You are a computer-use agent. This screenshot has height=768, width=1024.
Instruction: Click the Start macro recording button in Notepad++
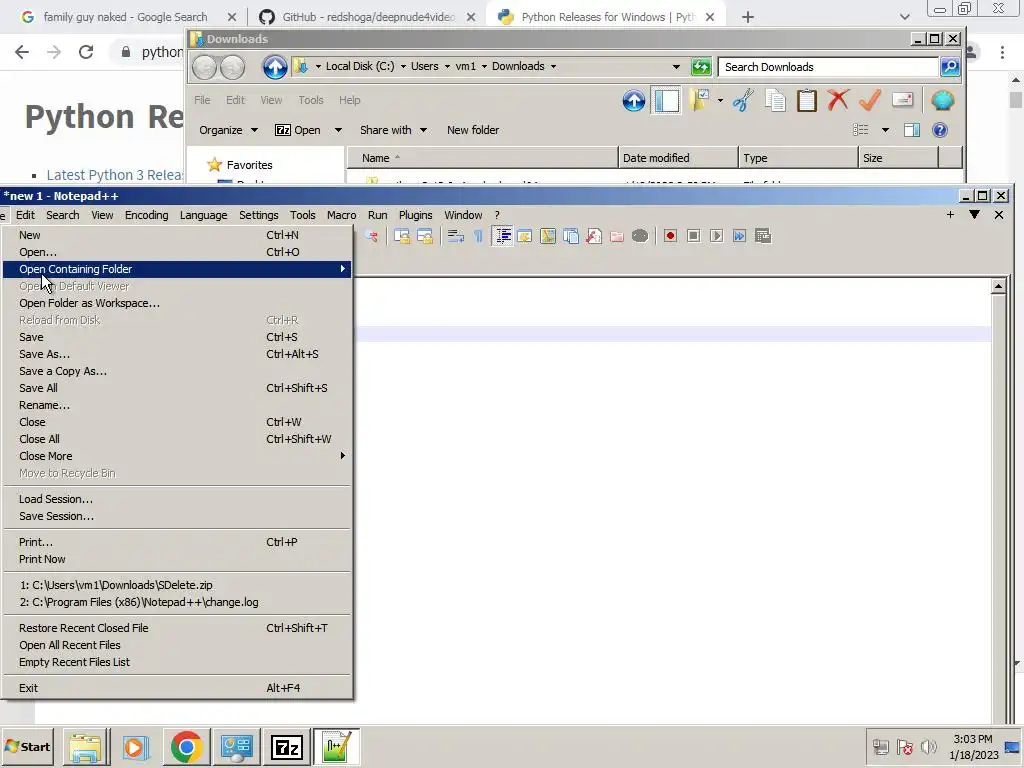pyautogui.click(x=670, y=236)
